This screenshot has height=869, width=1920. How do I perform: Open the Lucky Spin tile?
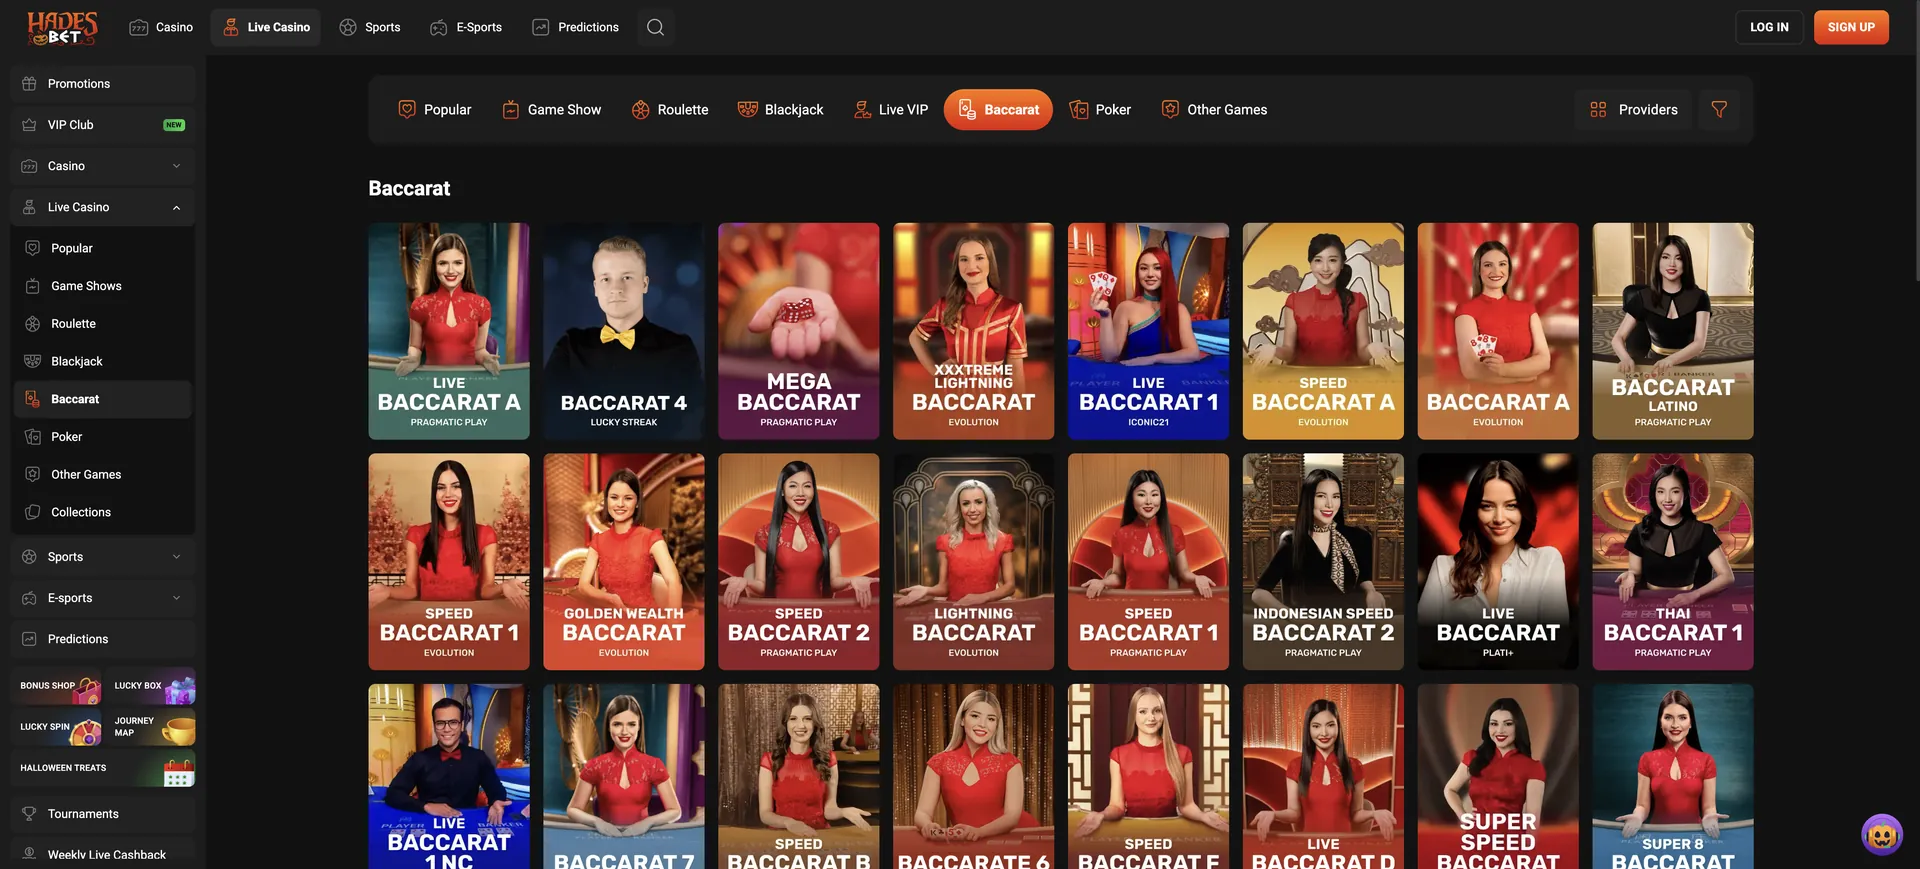pyautogui.click(x=58, y=727)
